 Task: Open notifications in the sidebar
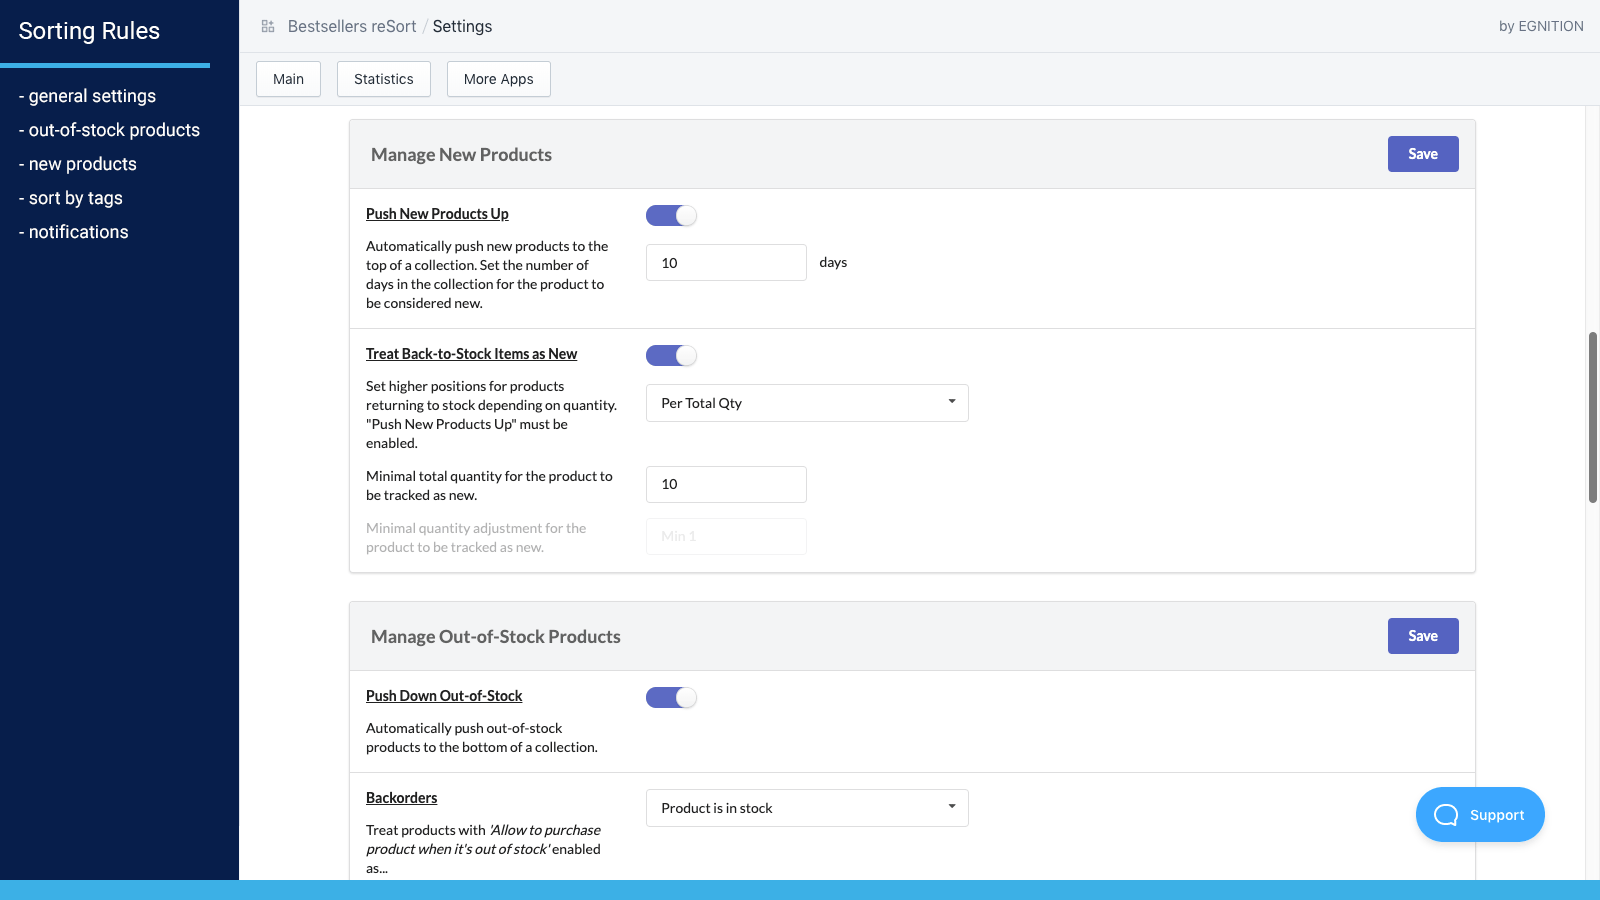point(73,232)
